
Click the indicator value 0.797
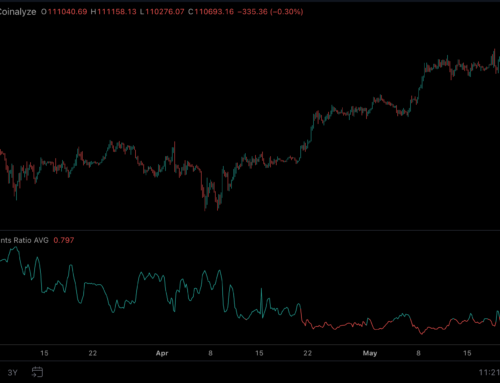coord(64,240)
